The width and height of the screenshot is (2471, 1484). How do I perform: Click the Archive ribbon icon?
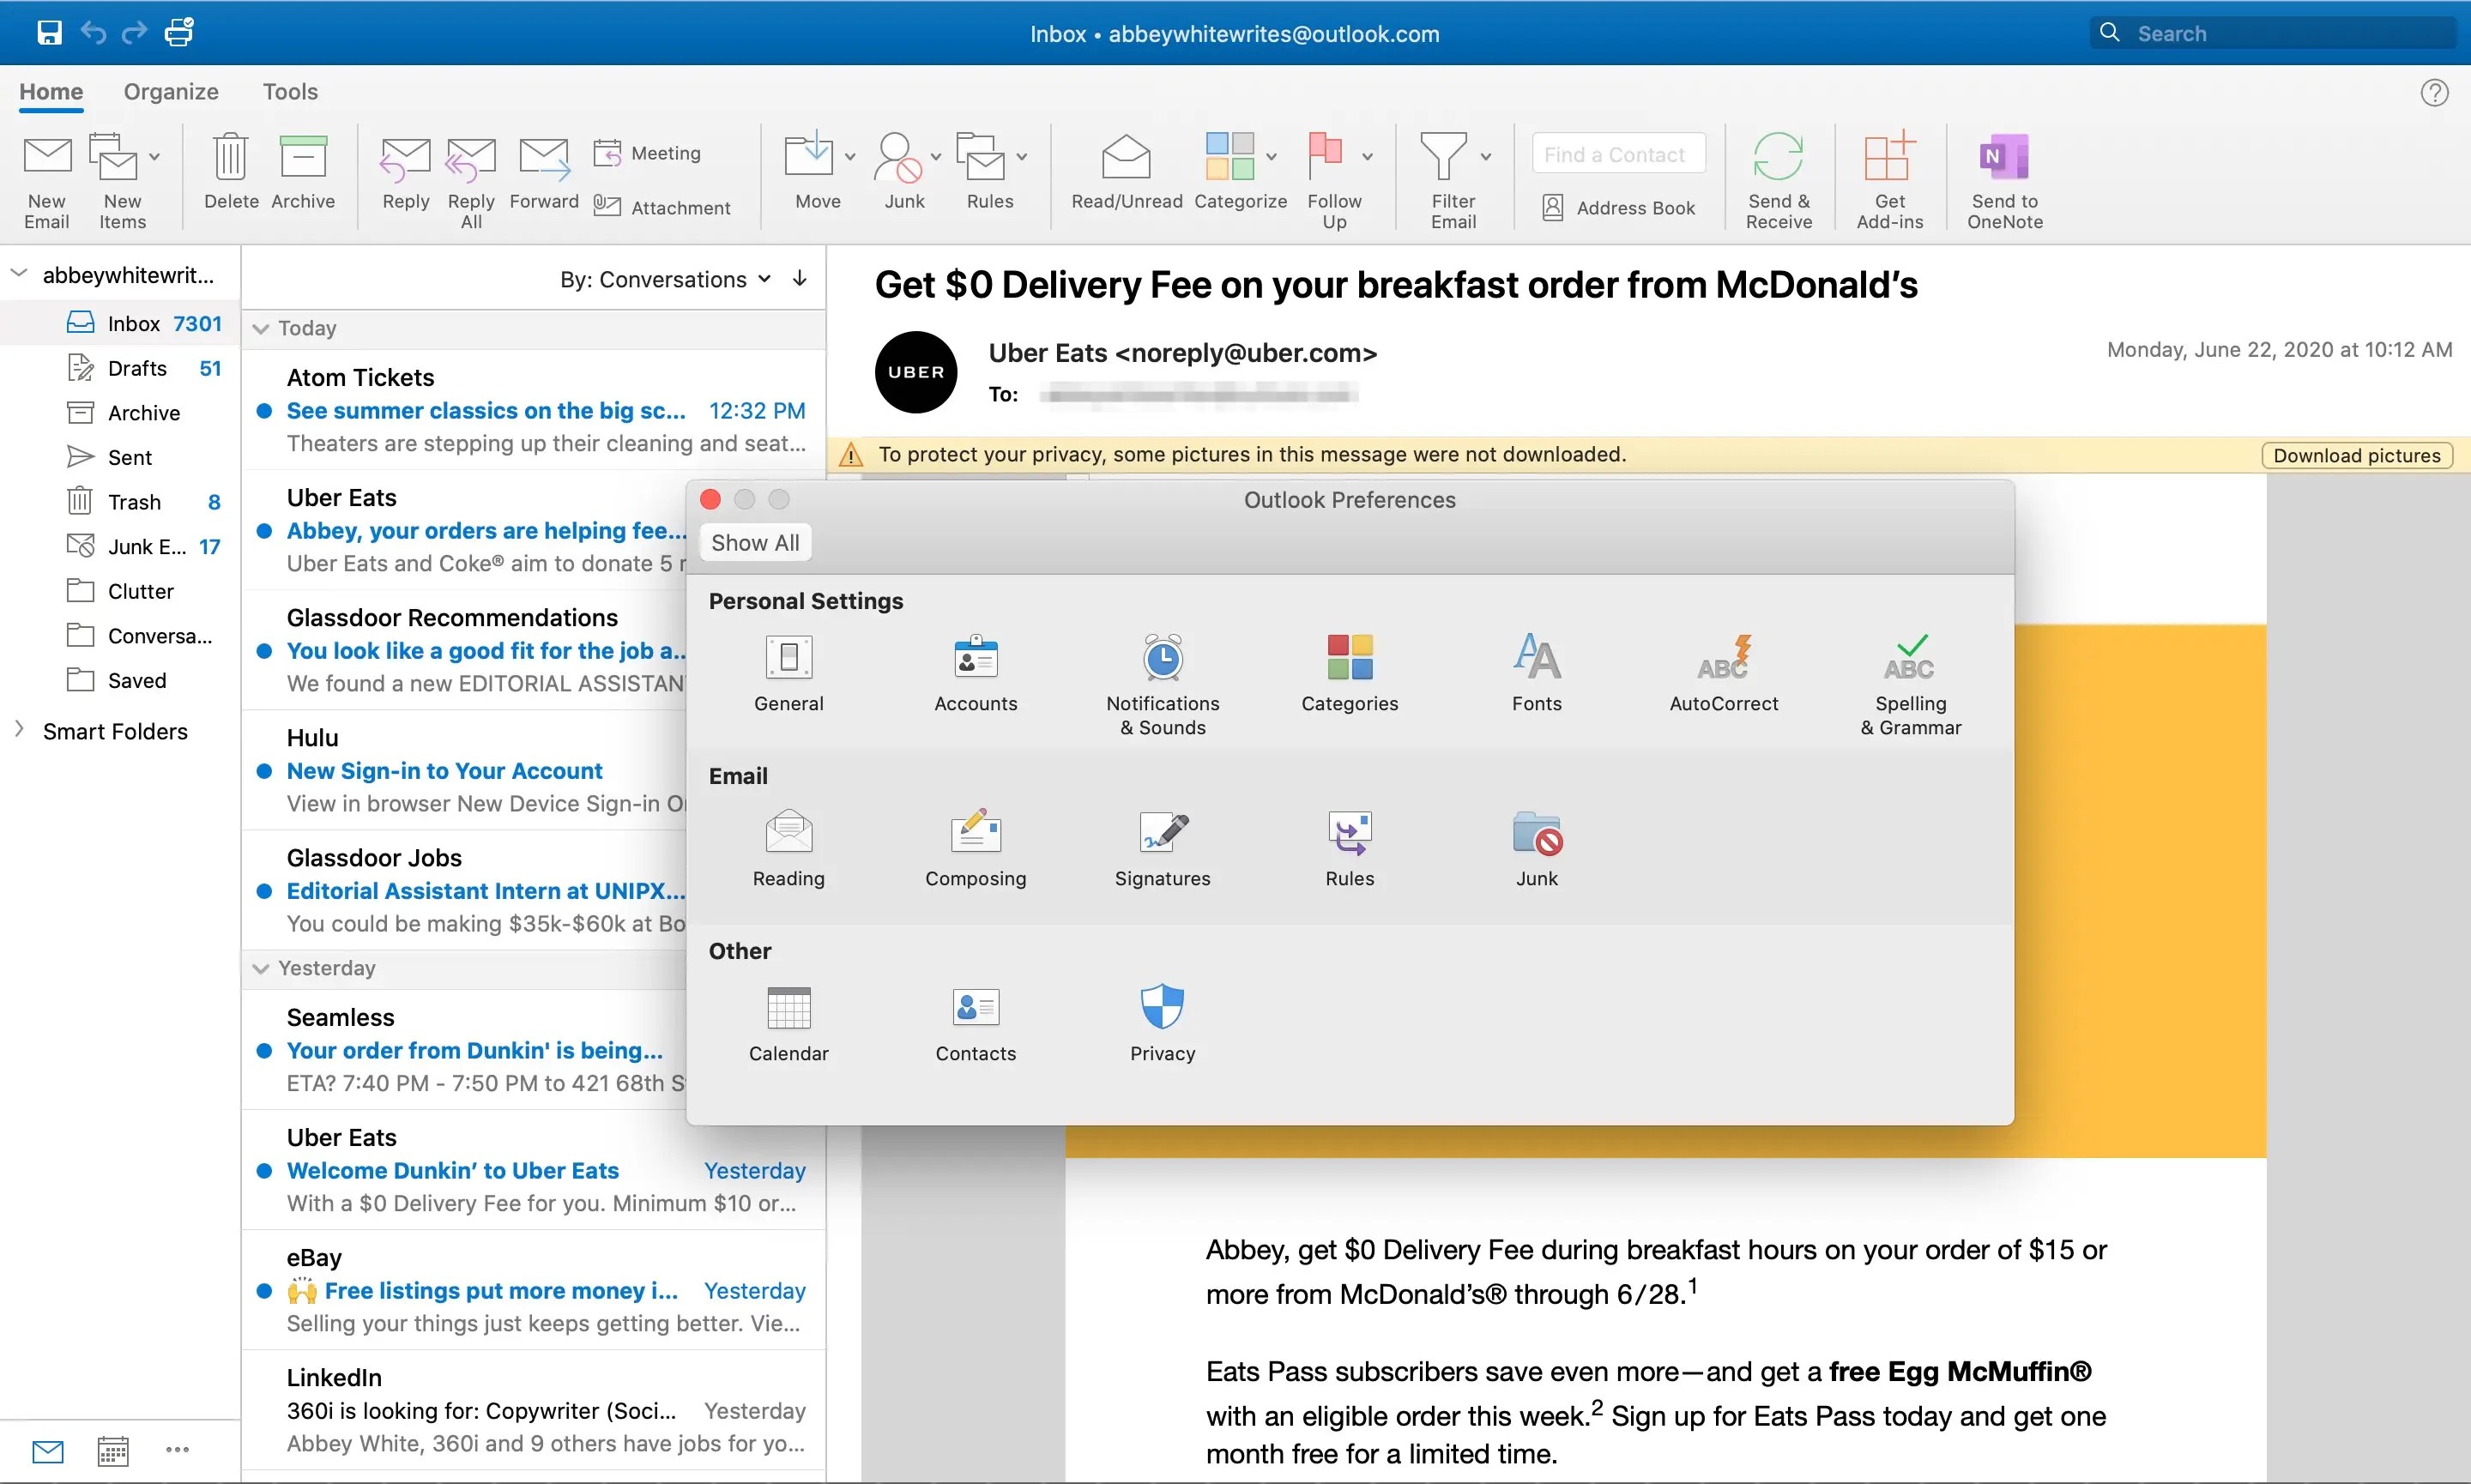(303, 158)
